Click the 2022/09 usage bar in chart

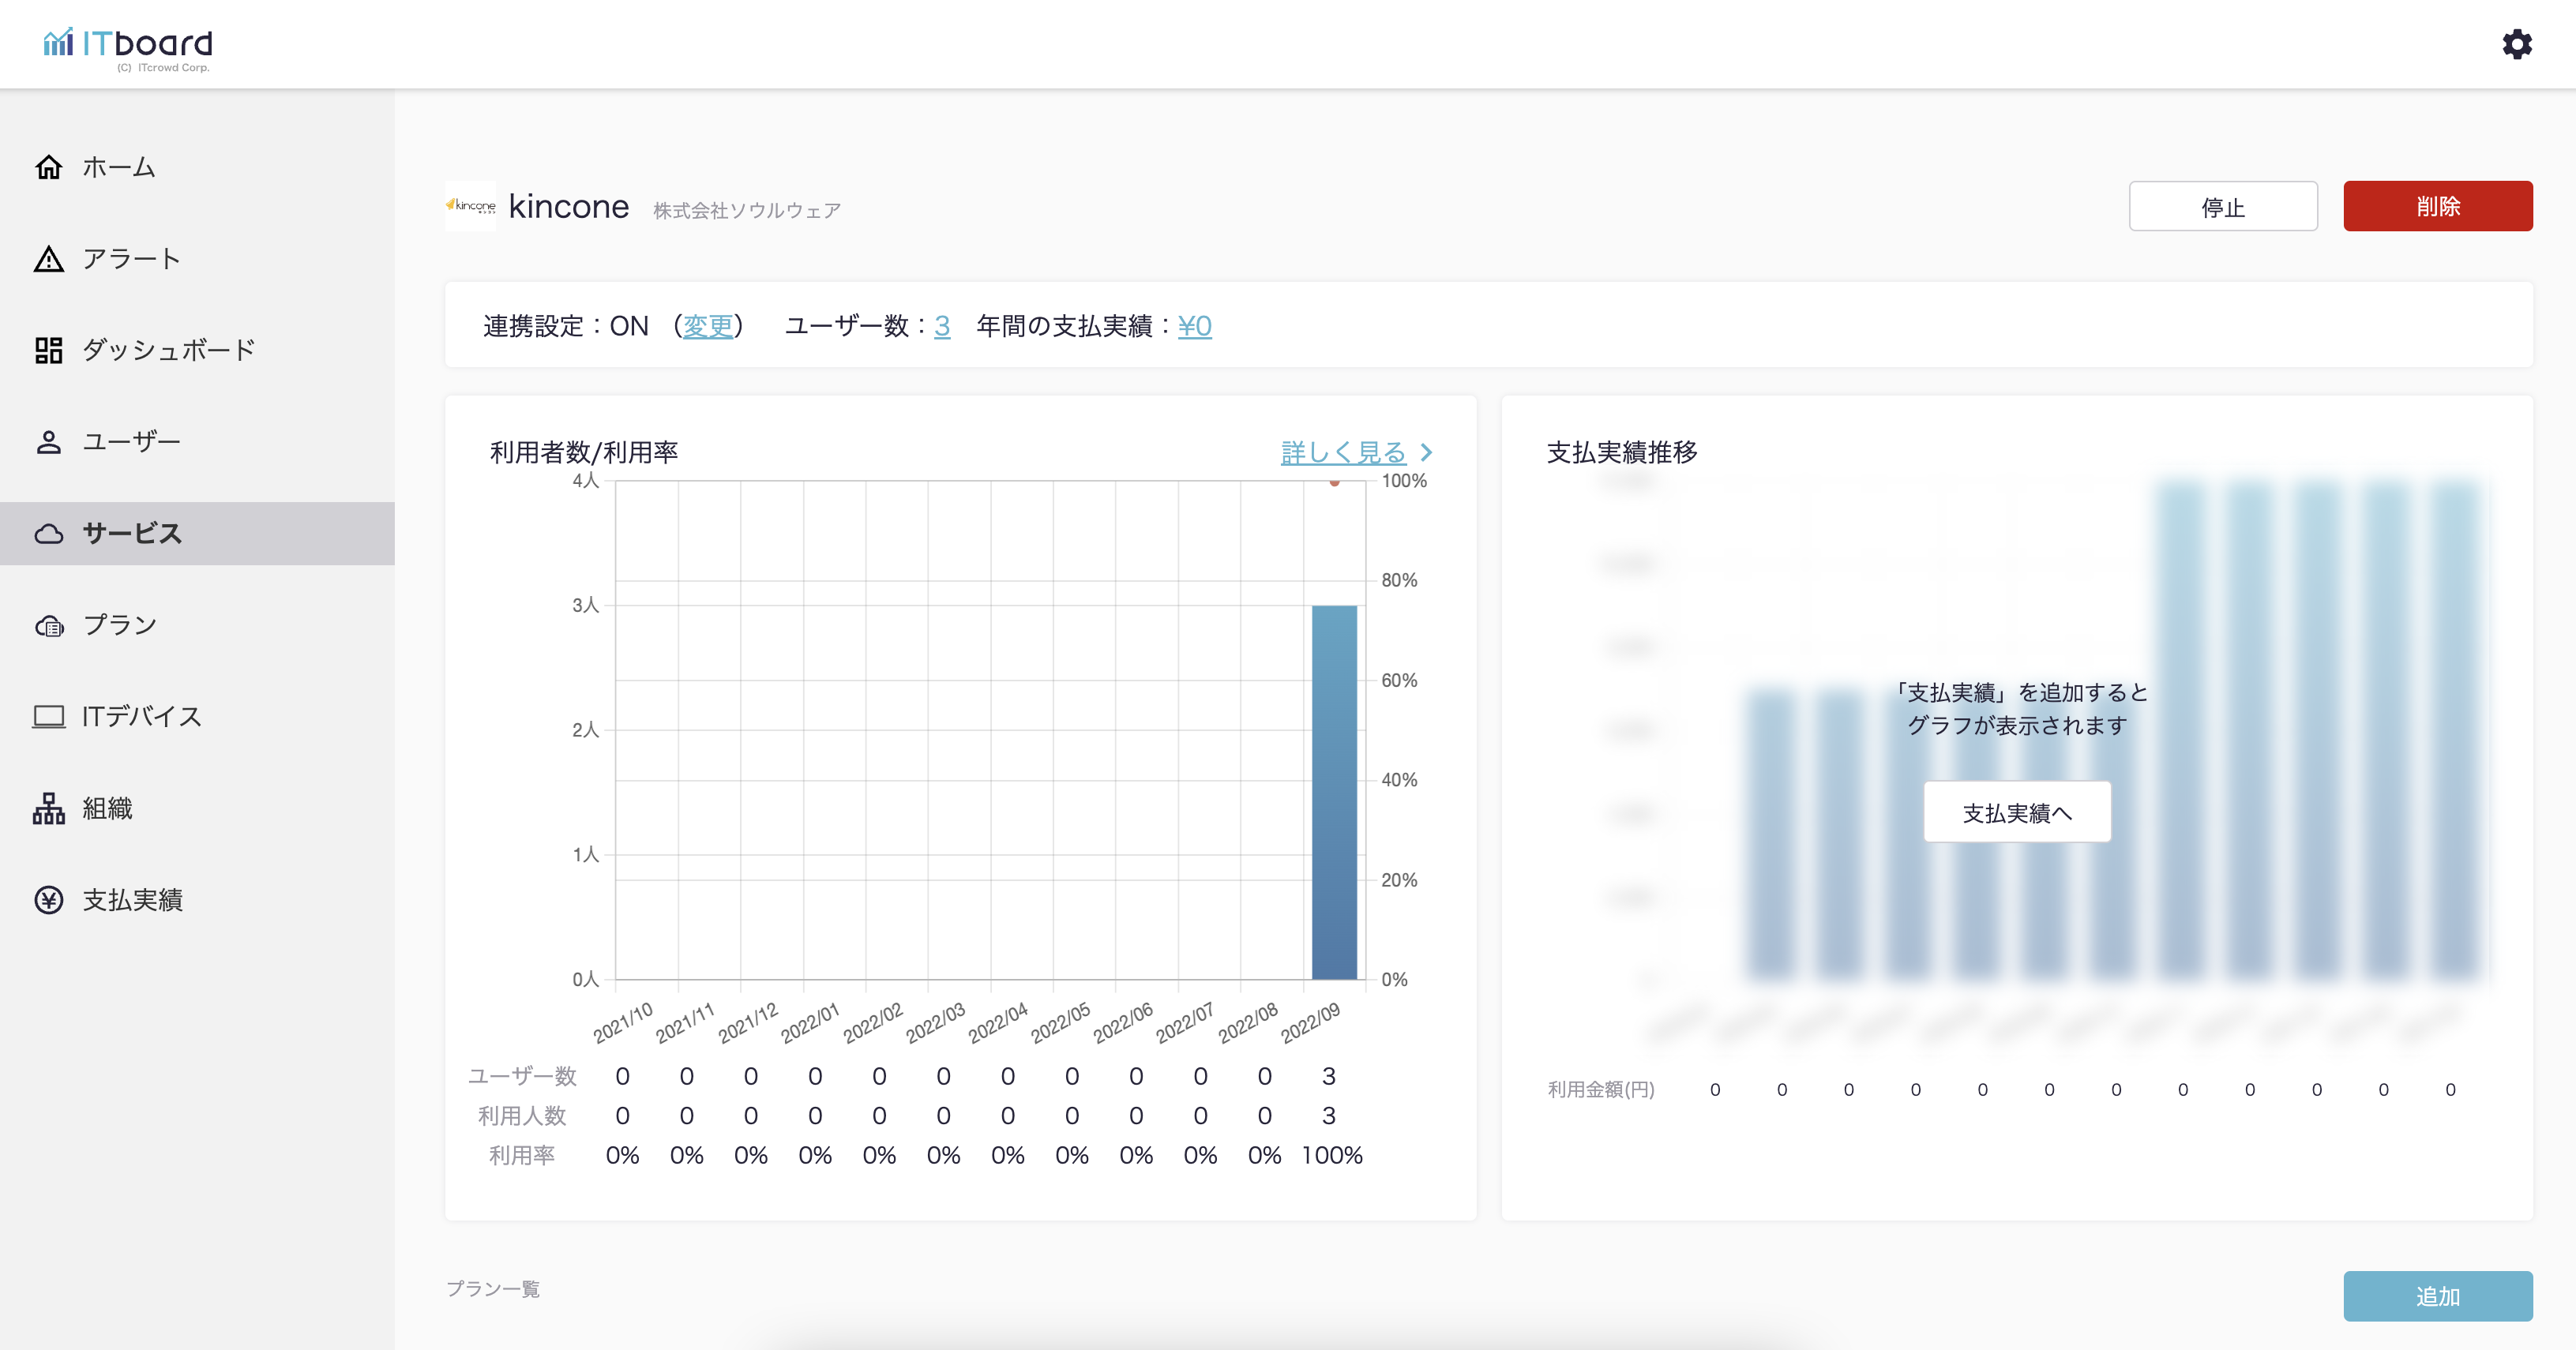click(1333, 792)
